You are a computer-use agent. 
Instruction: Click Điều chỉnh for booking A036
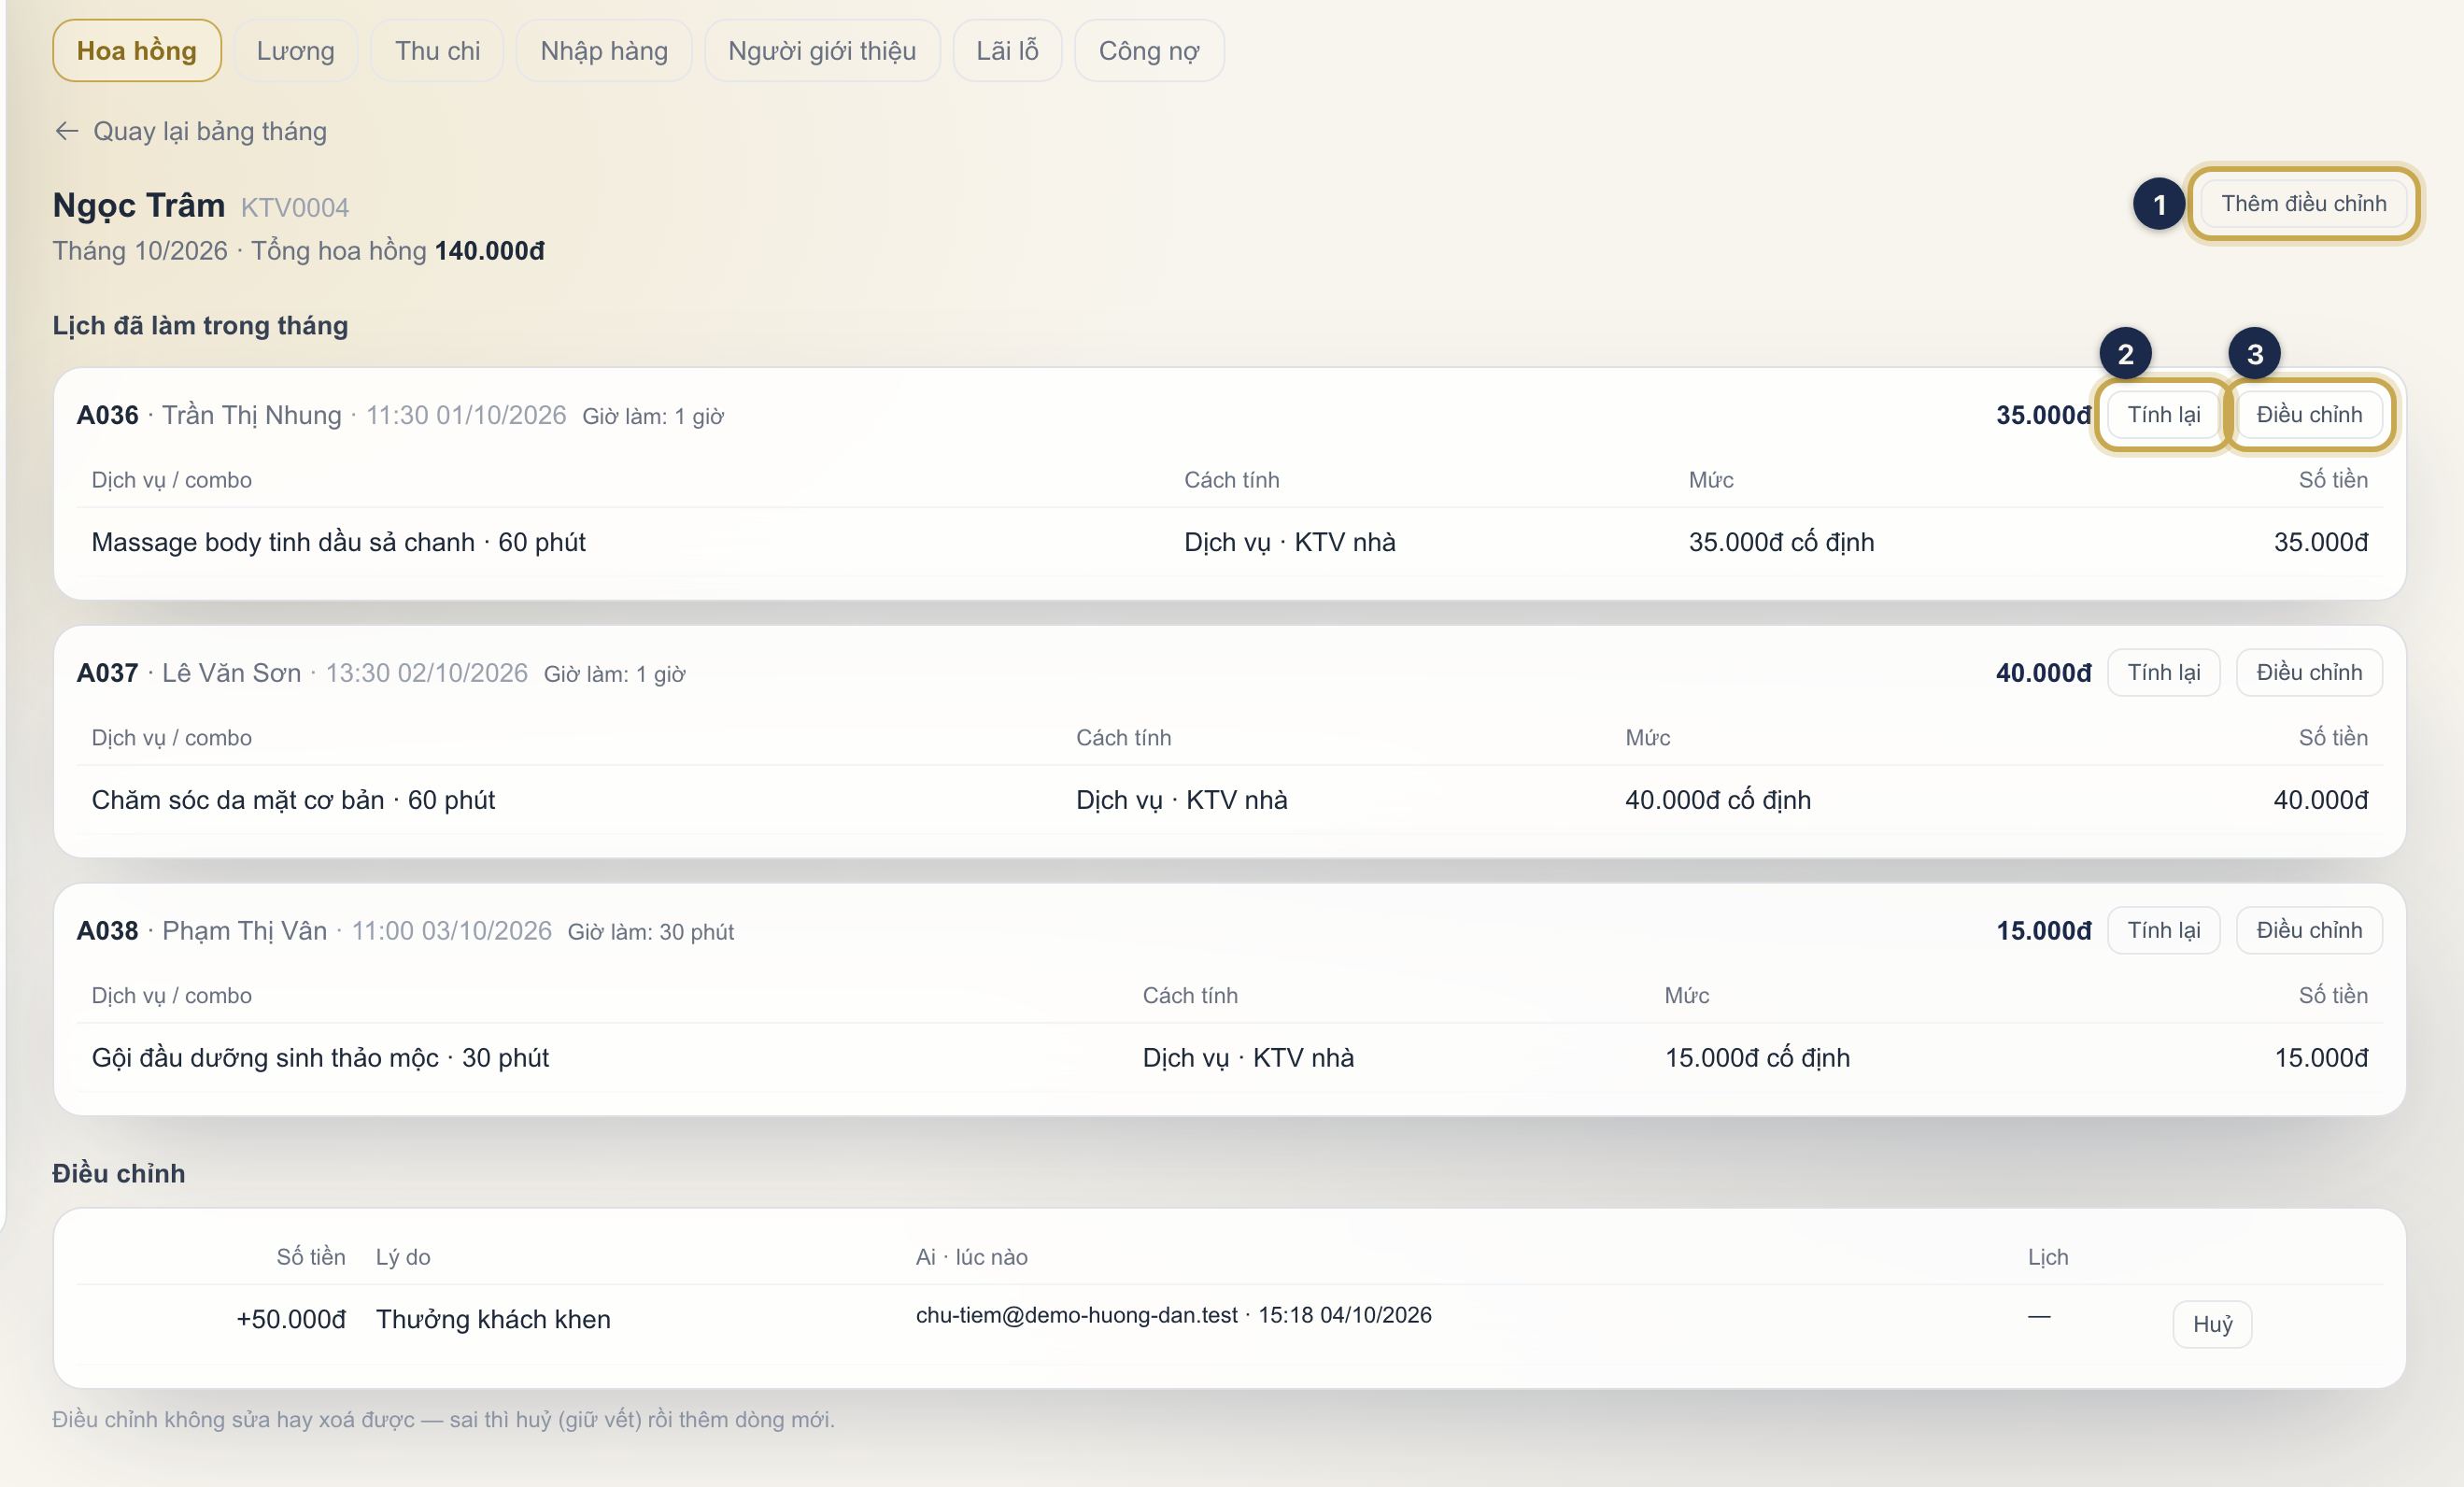(x=2309, y=415)
